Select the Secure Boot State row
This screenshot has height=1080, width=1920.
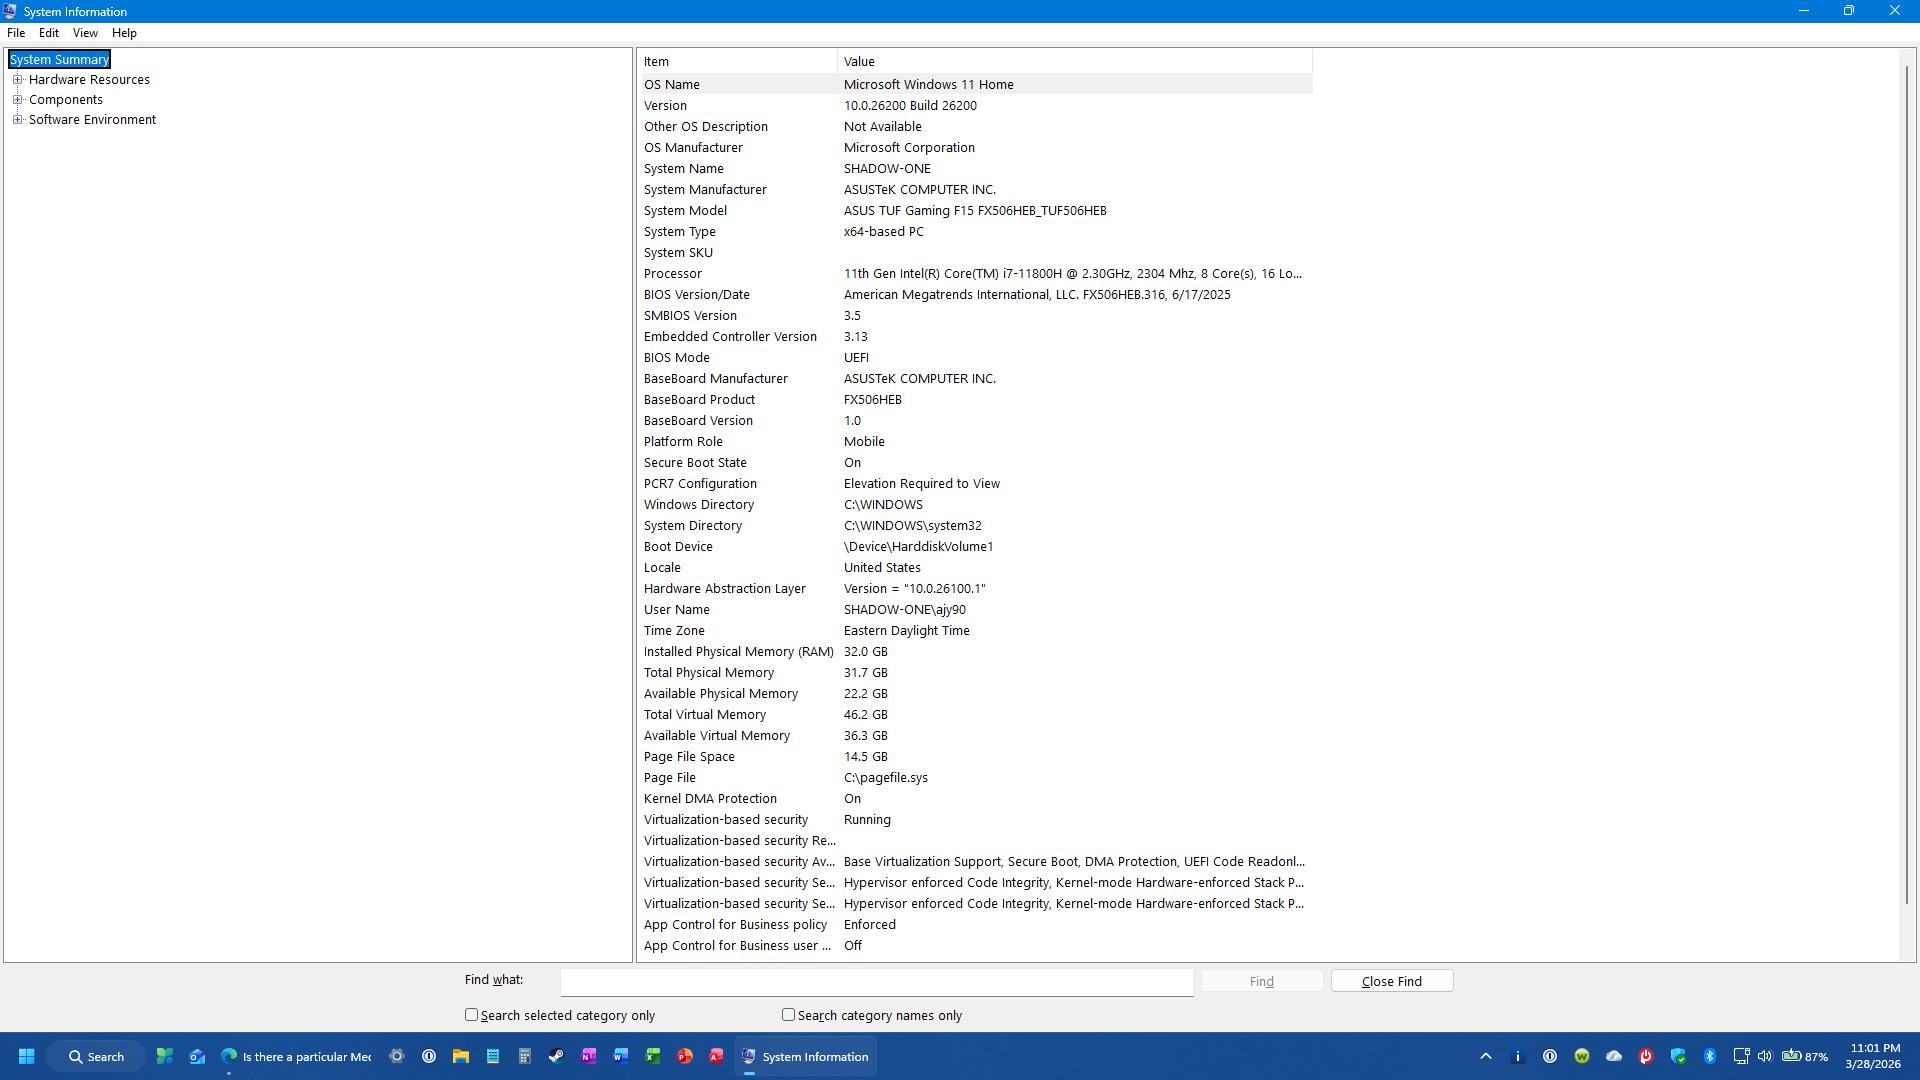click(976, 462)
